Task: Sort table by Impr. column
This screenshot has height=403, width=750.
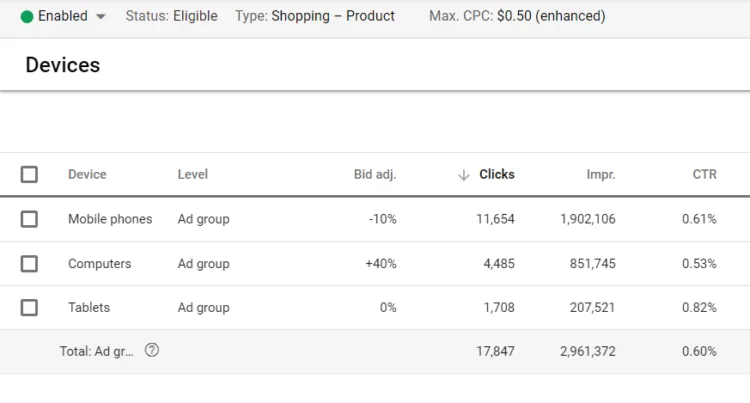Action: coord(600,174)
